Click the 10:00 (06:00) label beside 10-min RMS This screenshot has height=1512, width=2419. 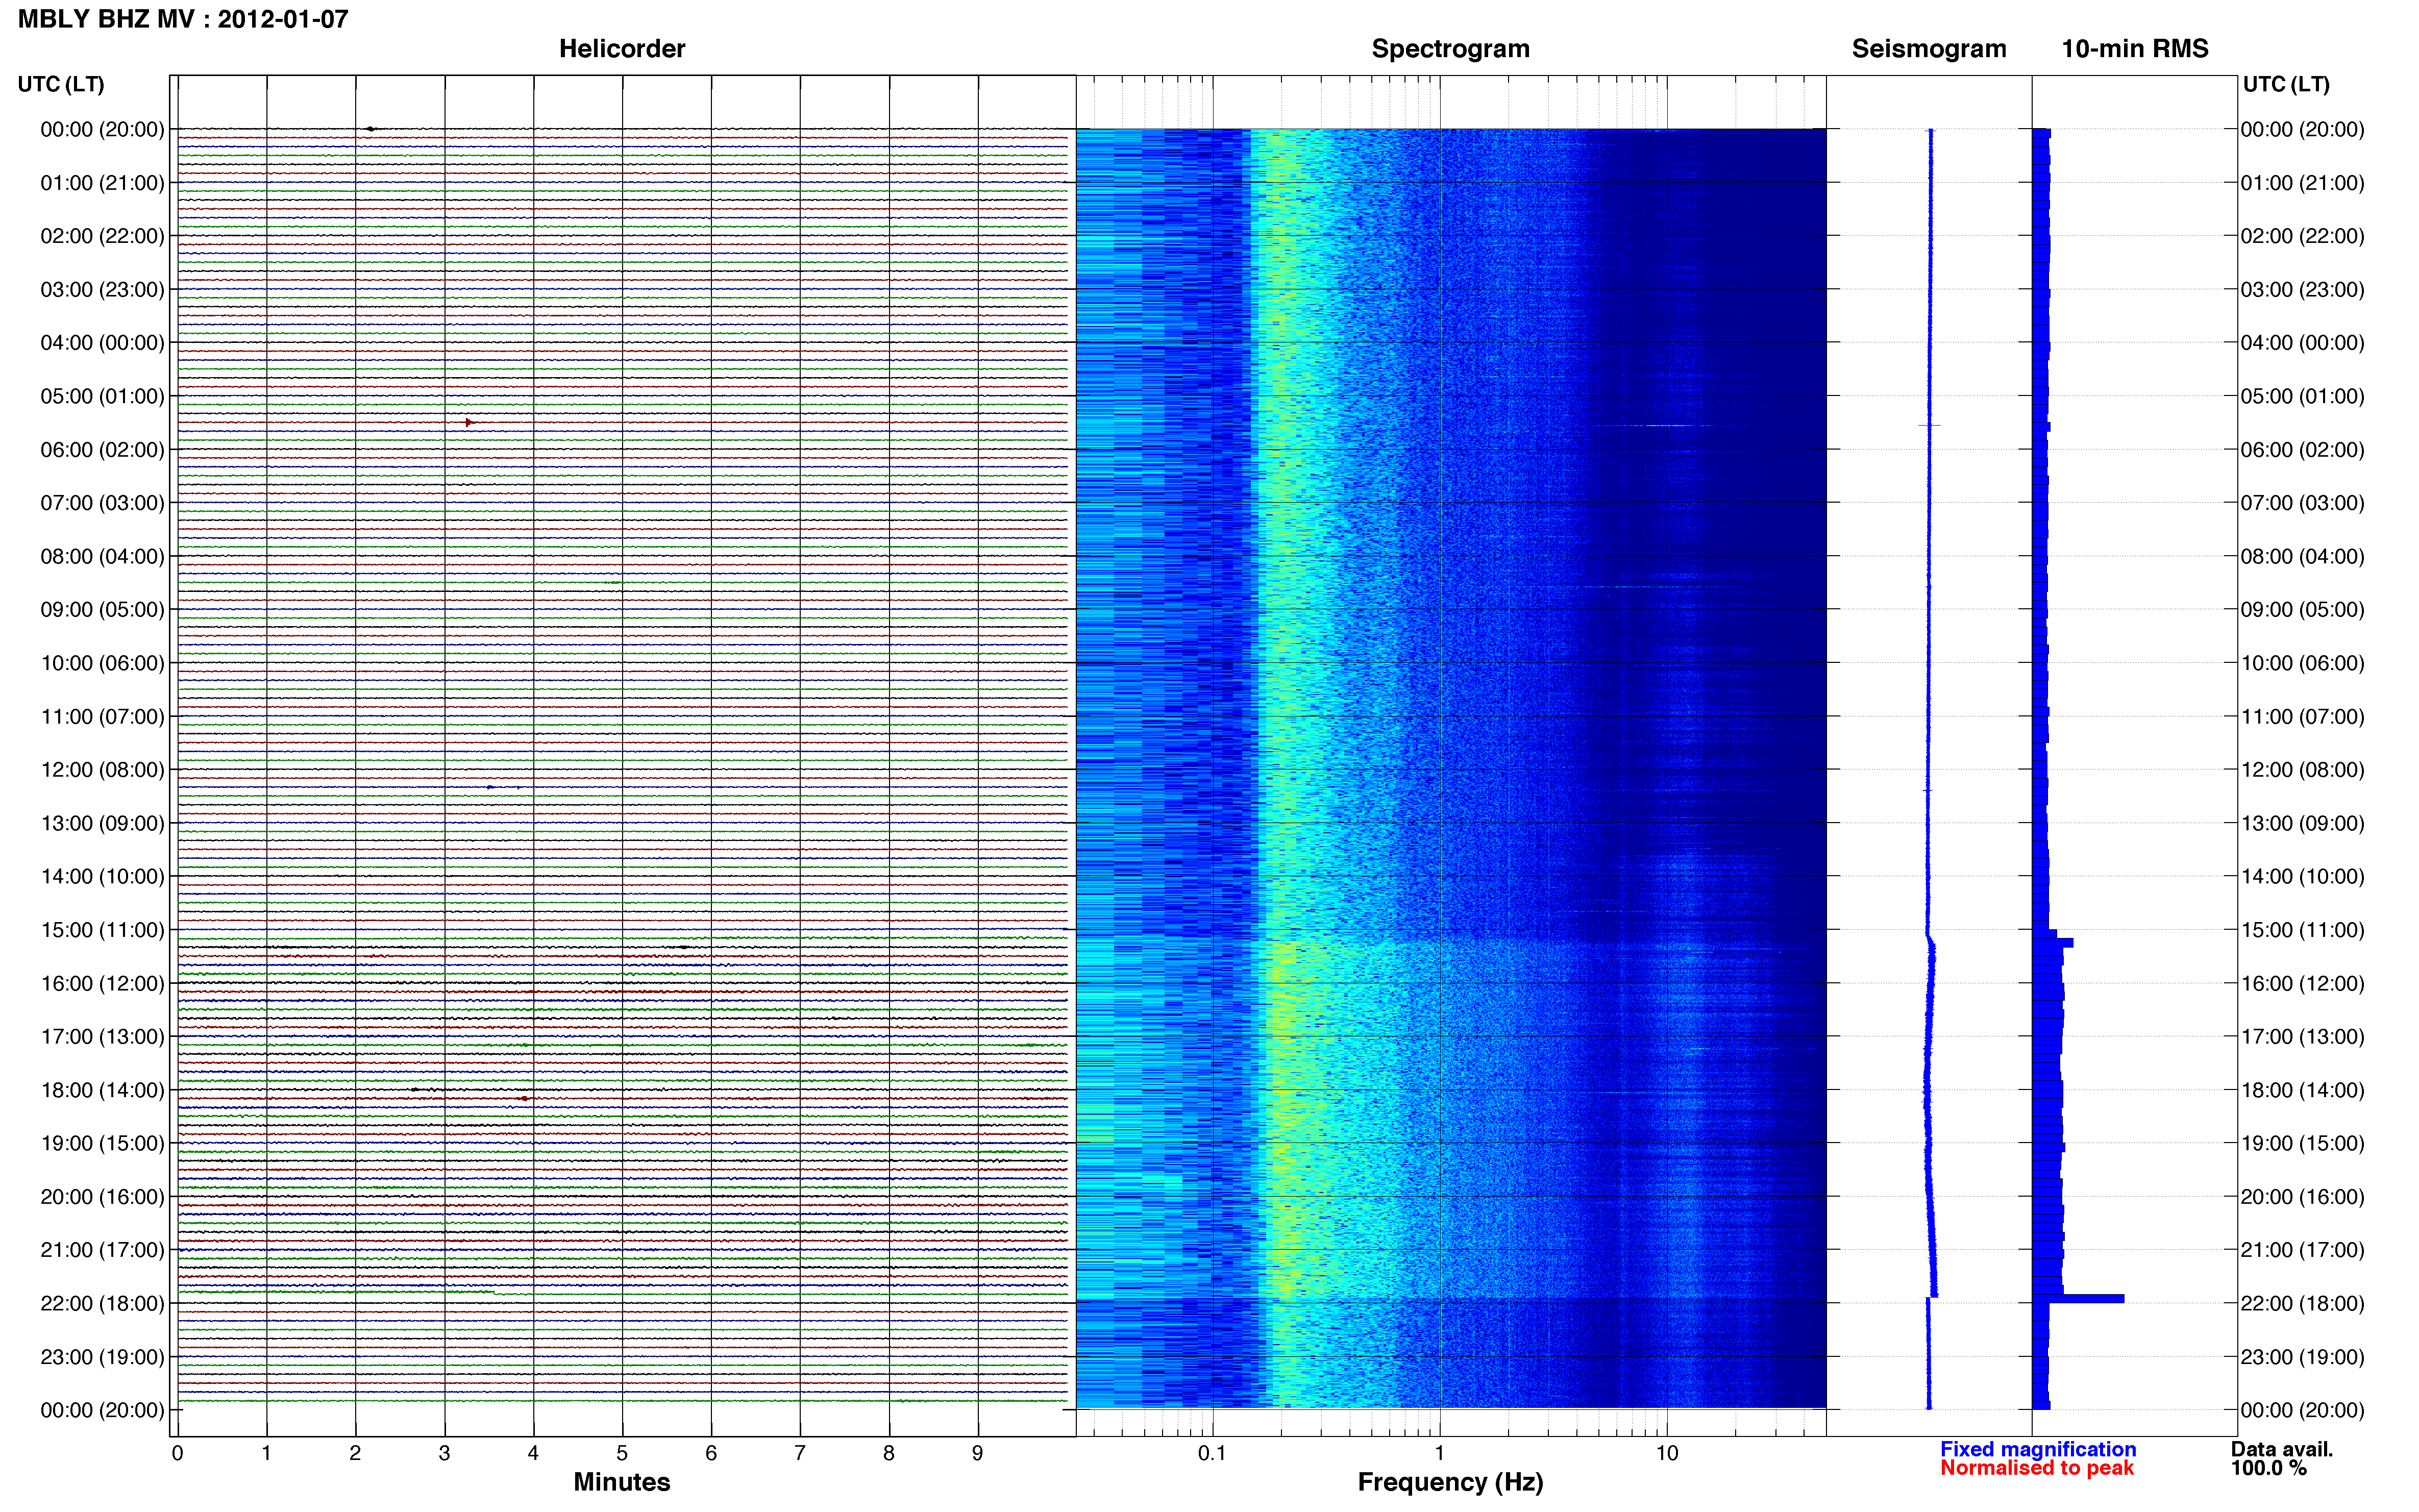pyautogui.click(x=2302, y=663)
